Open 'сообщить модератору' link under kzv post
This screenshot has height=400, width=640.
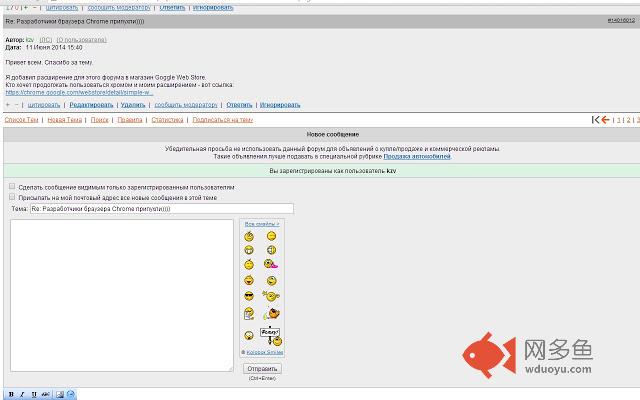pos(186,105)
